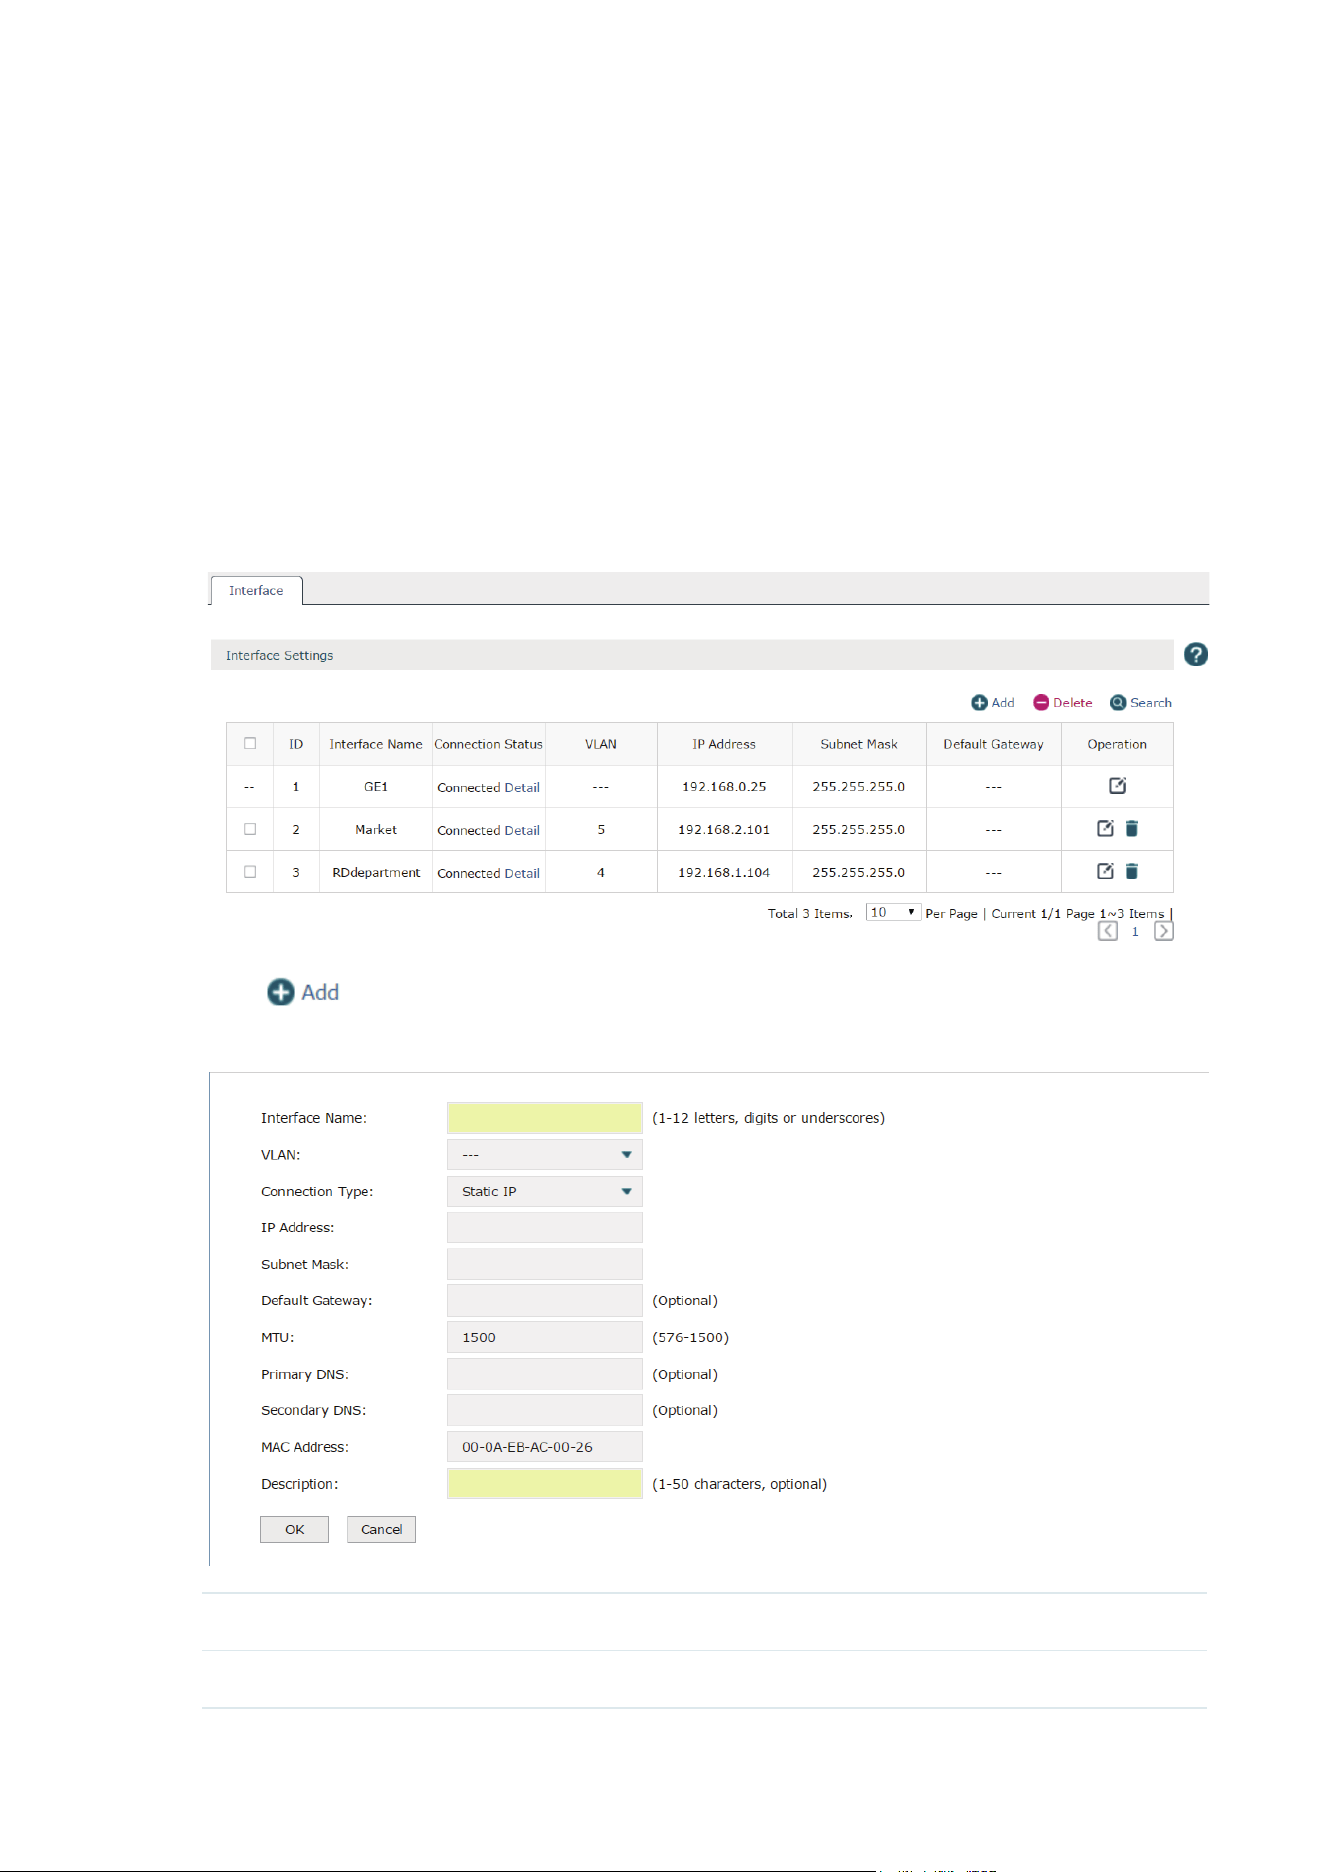Open Detail link for Market

coord(522,831)
